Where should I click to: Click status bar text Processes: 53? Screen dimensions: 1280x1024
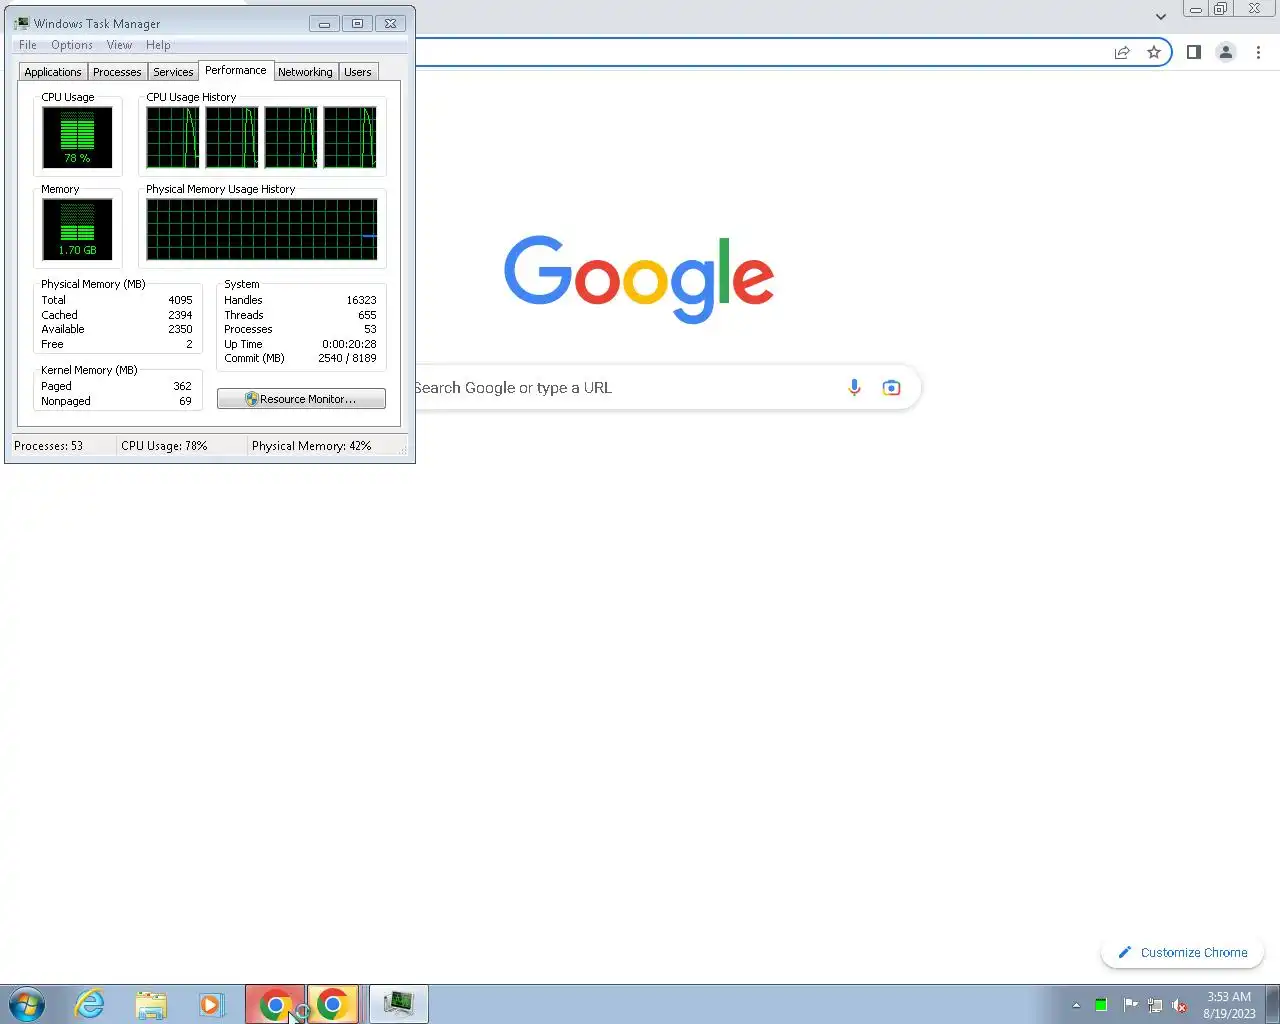(48, 446)
